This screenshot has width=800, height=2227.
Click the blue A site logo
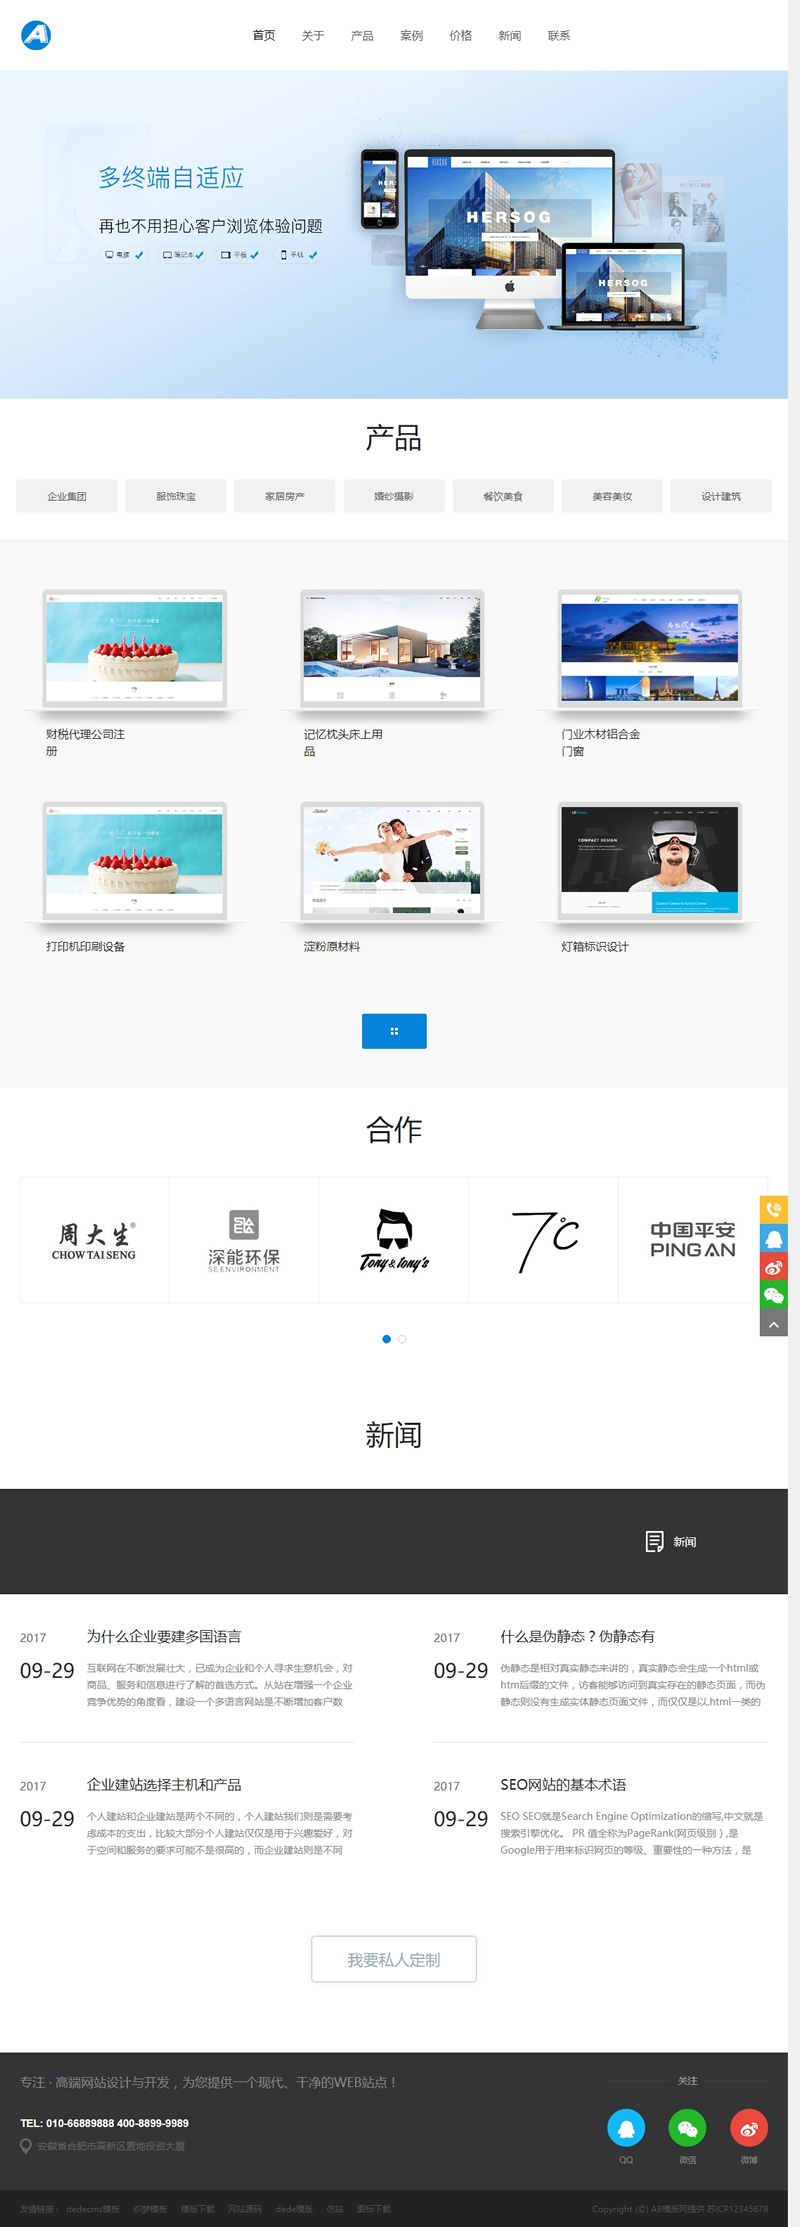pos(36,35)
